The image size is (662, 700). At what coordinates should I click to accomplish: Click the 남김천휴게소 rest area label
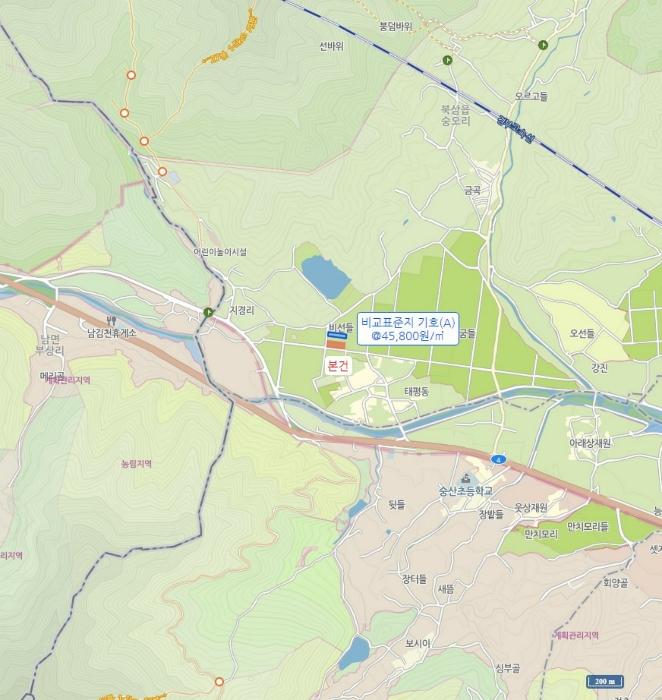112,333
